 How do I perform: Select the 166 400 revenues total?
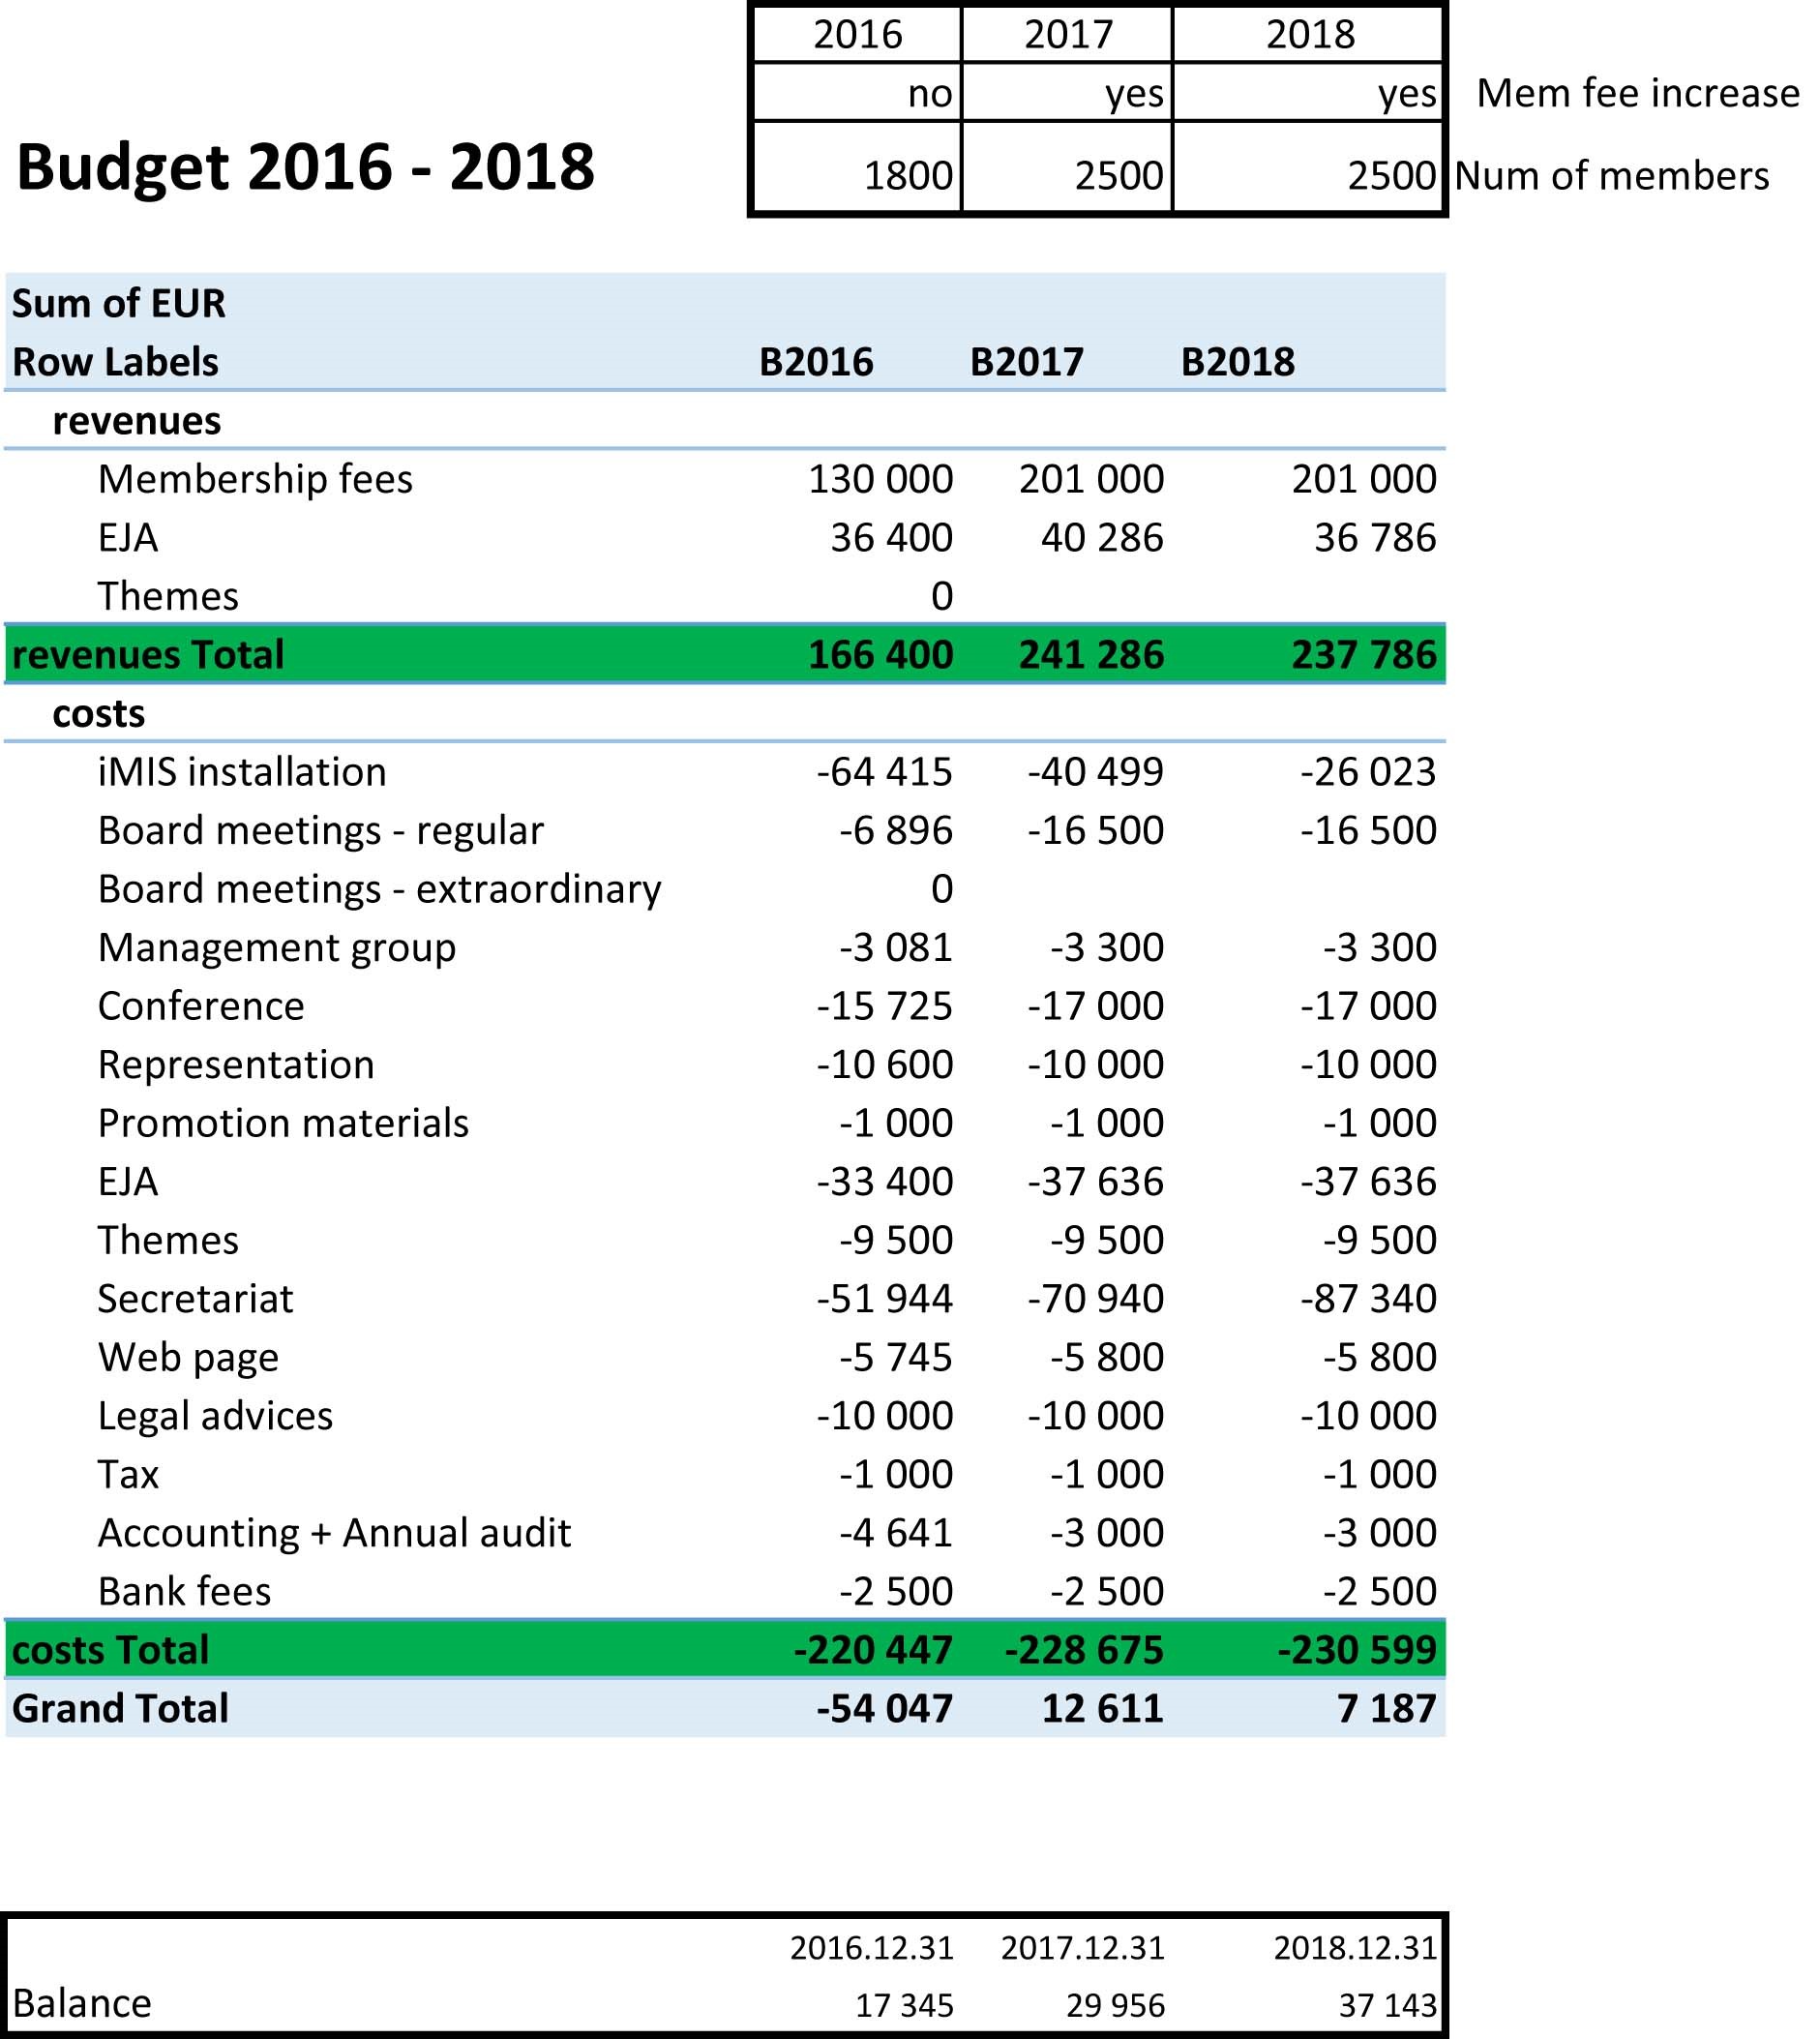pyautogui.click(x=880, y=655)
